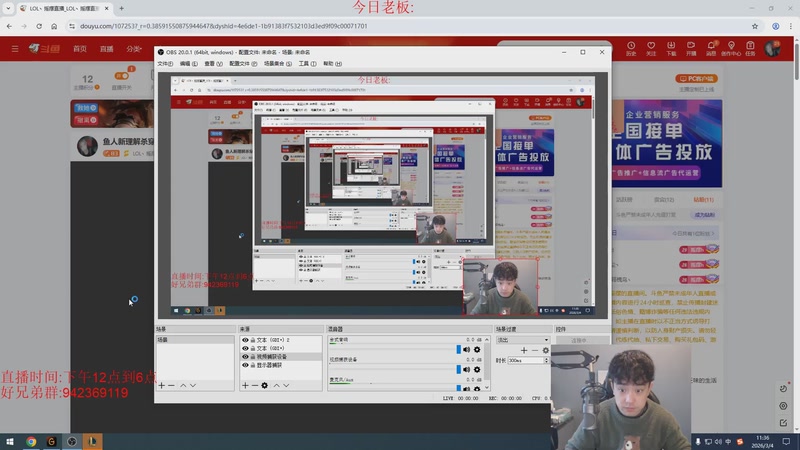Click the taskbar volume icon
This screenshot has width=800, height=450.
pos(718,441)
